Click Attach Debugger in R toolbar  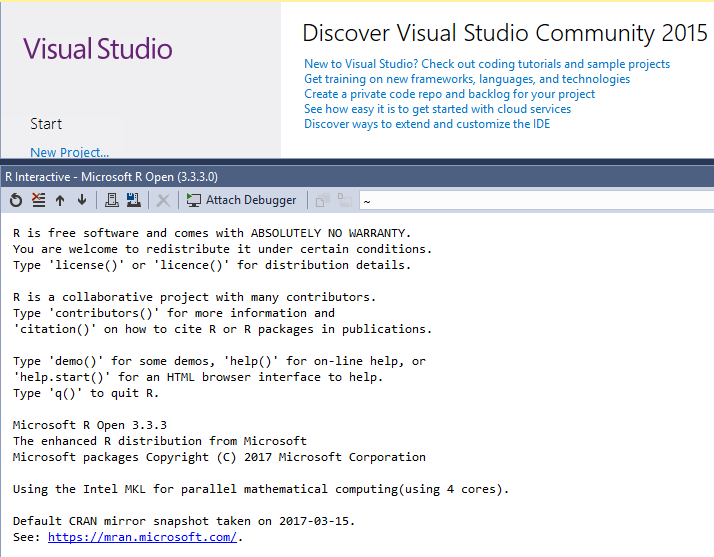click(241, 200)
